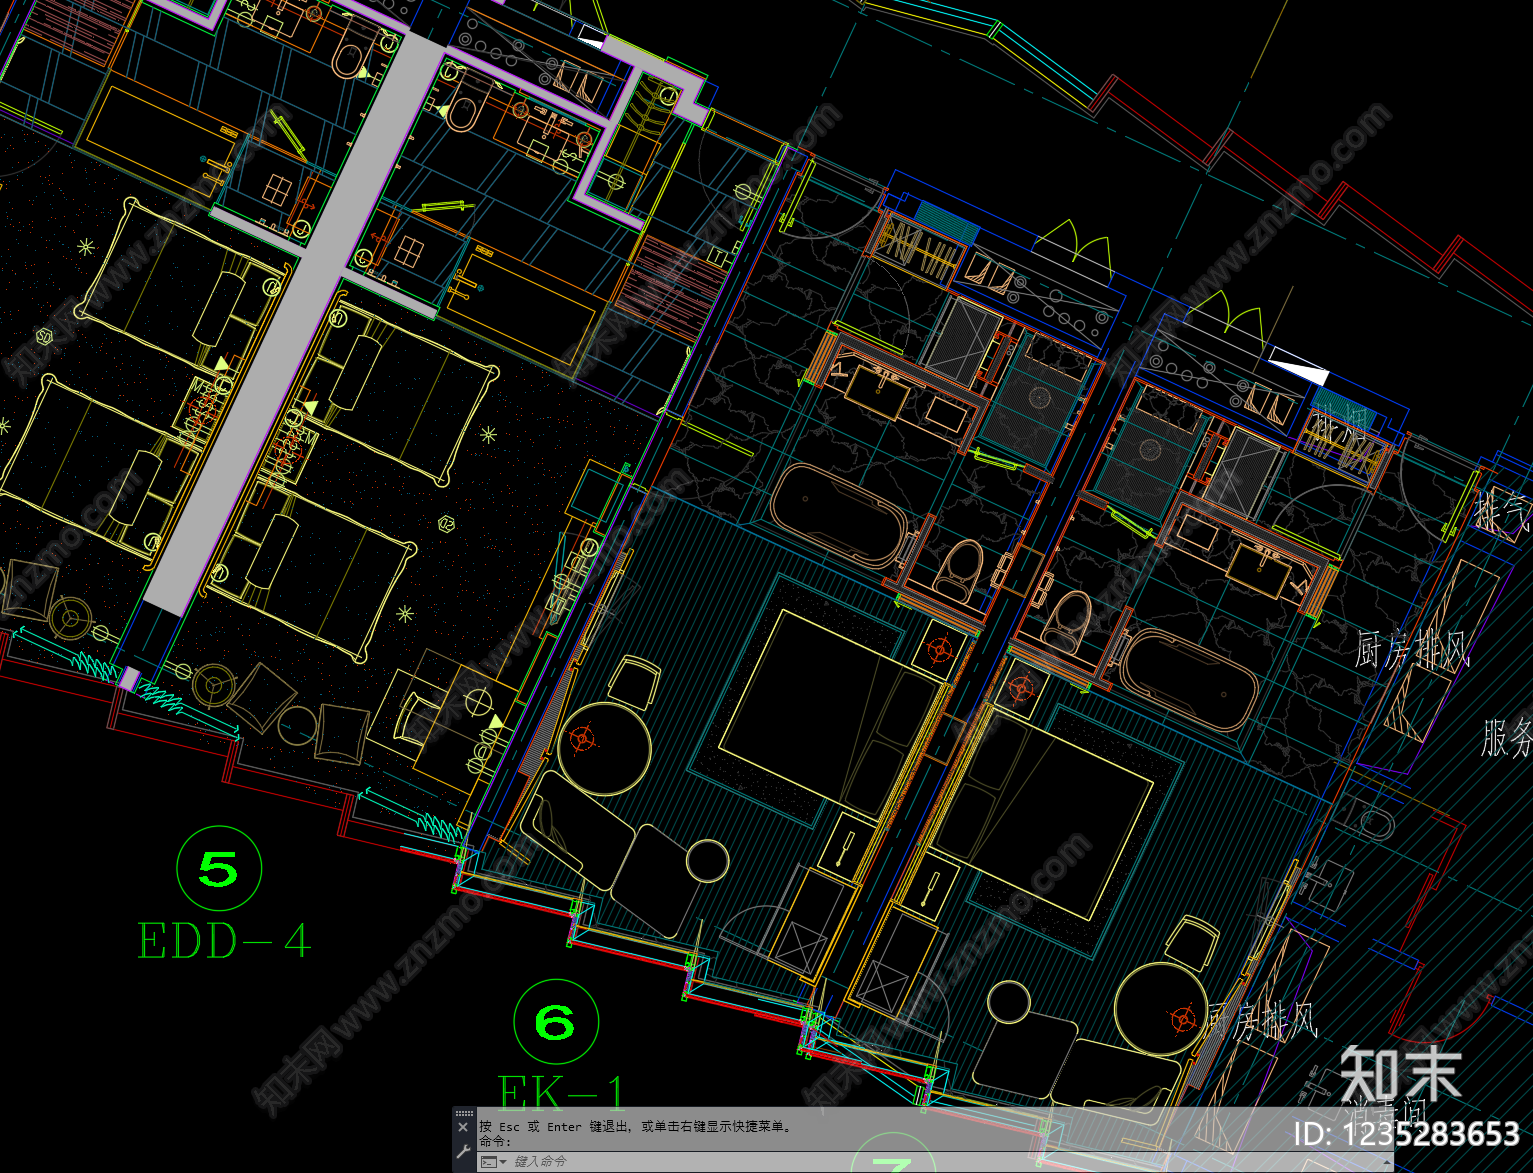Viewport: 1533px width, 1173px height.
Task: Select the EK-1 room type label
Action: 561,1094
